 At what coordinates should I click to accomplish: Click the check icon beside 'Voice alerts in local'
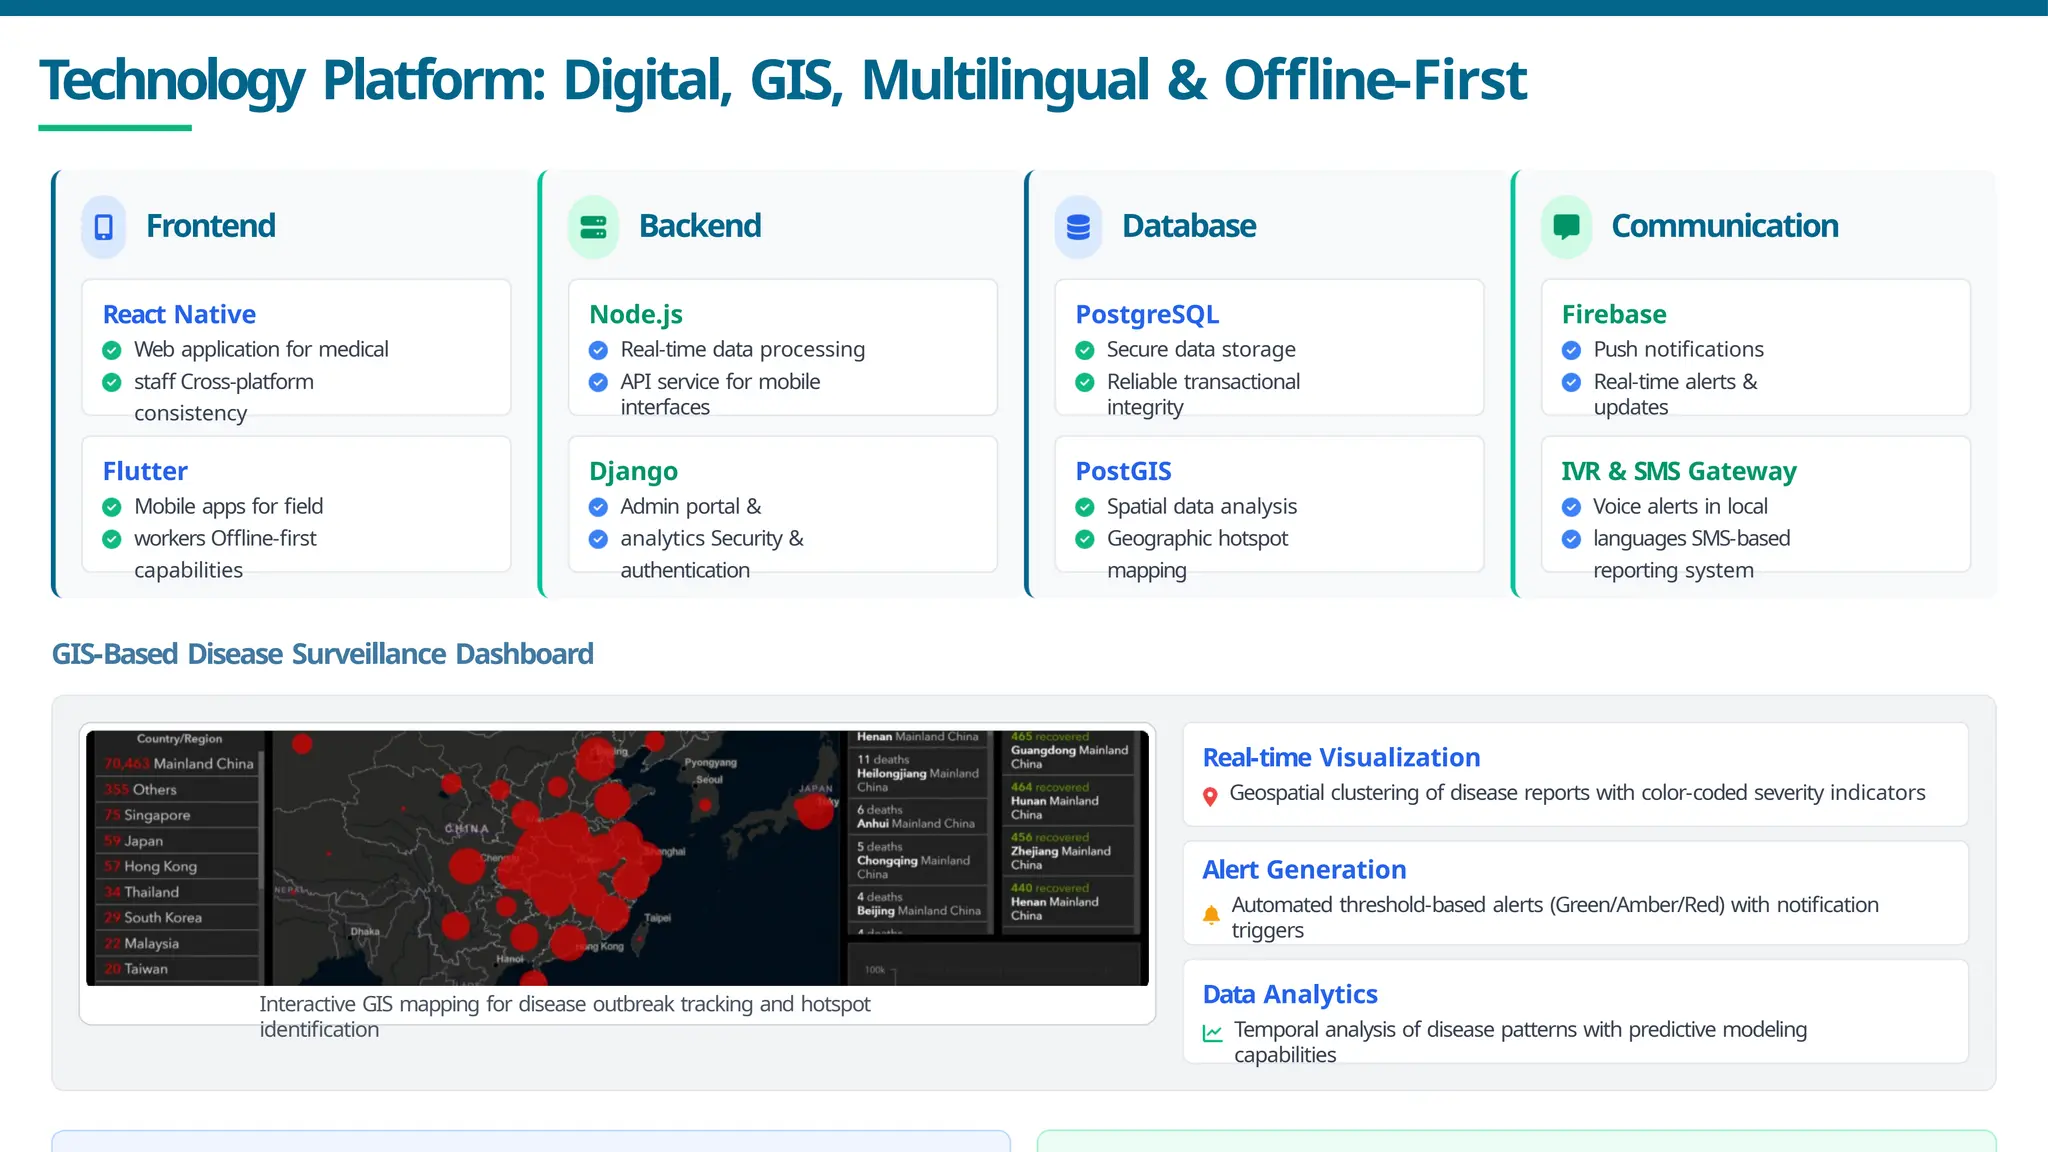(x=1571, y=508)
